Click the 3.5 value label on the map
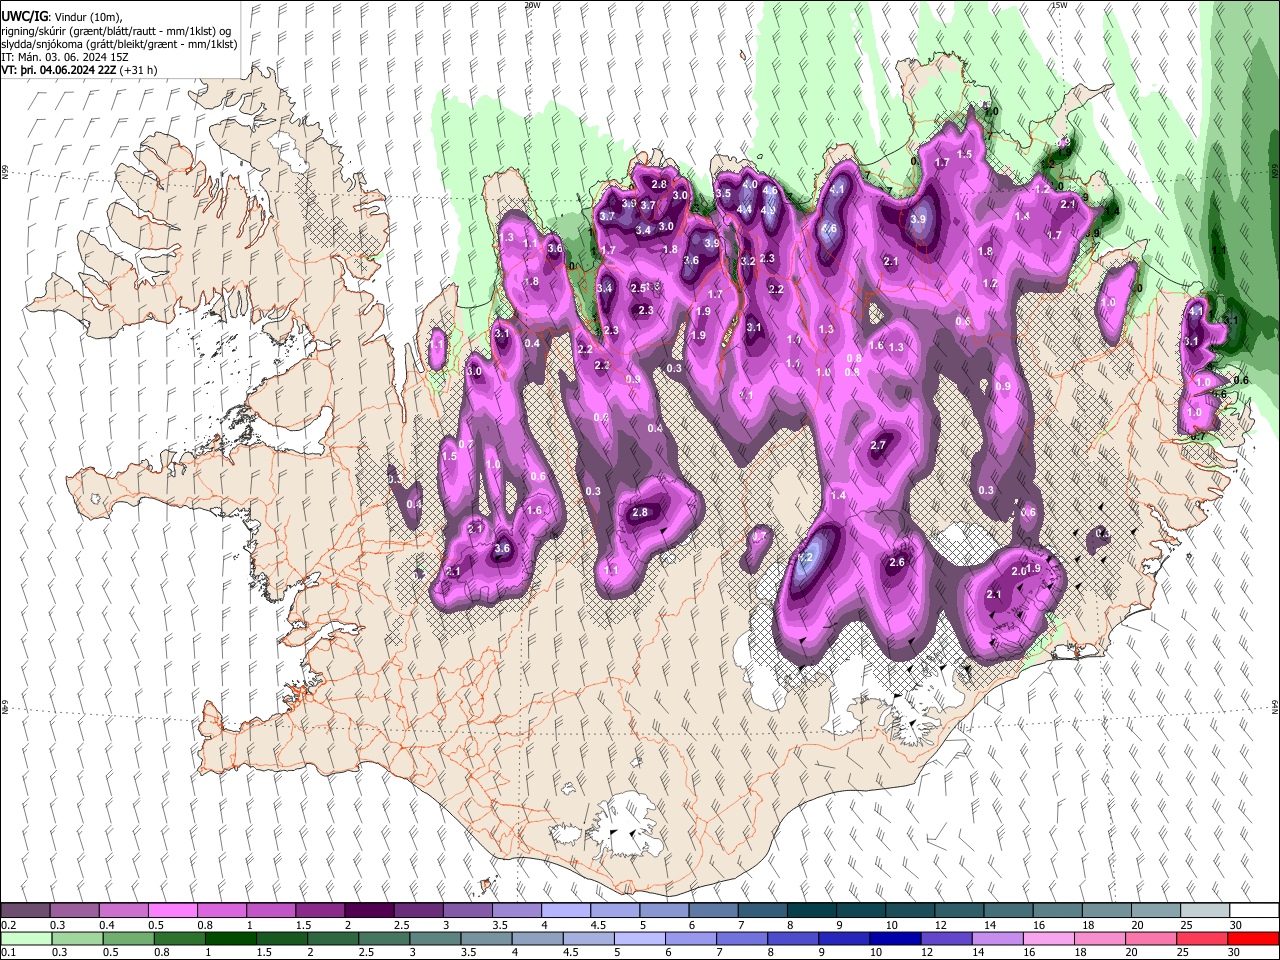The image size is (1280, 960). tap(723, 193)
